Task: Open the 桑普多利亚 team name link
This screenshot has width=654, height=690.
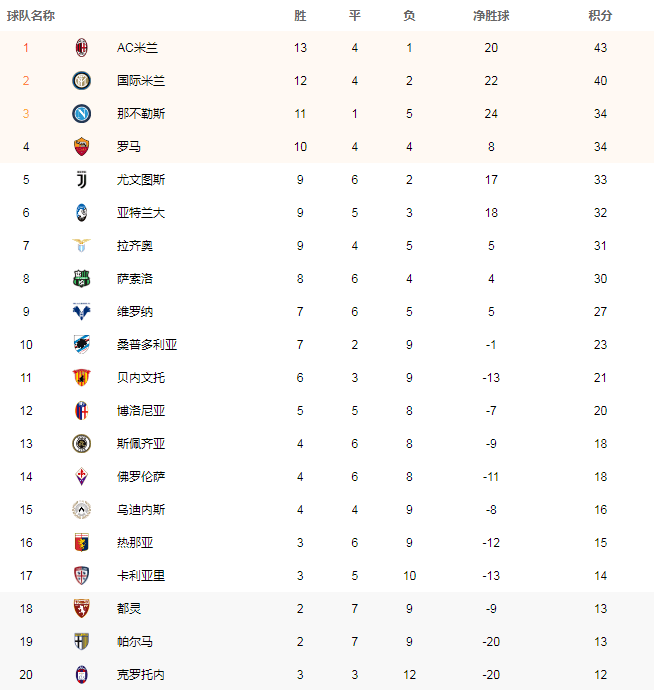Action: pyautogui.click(x=147, y=345)
